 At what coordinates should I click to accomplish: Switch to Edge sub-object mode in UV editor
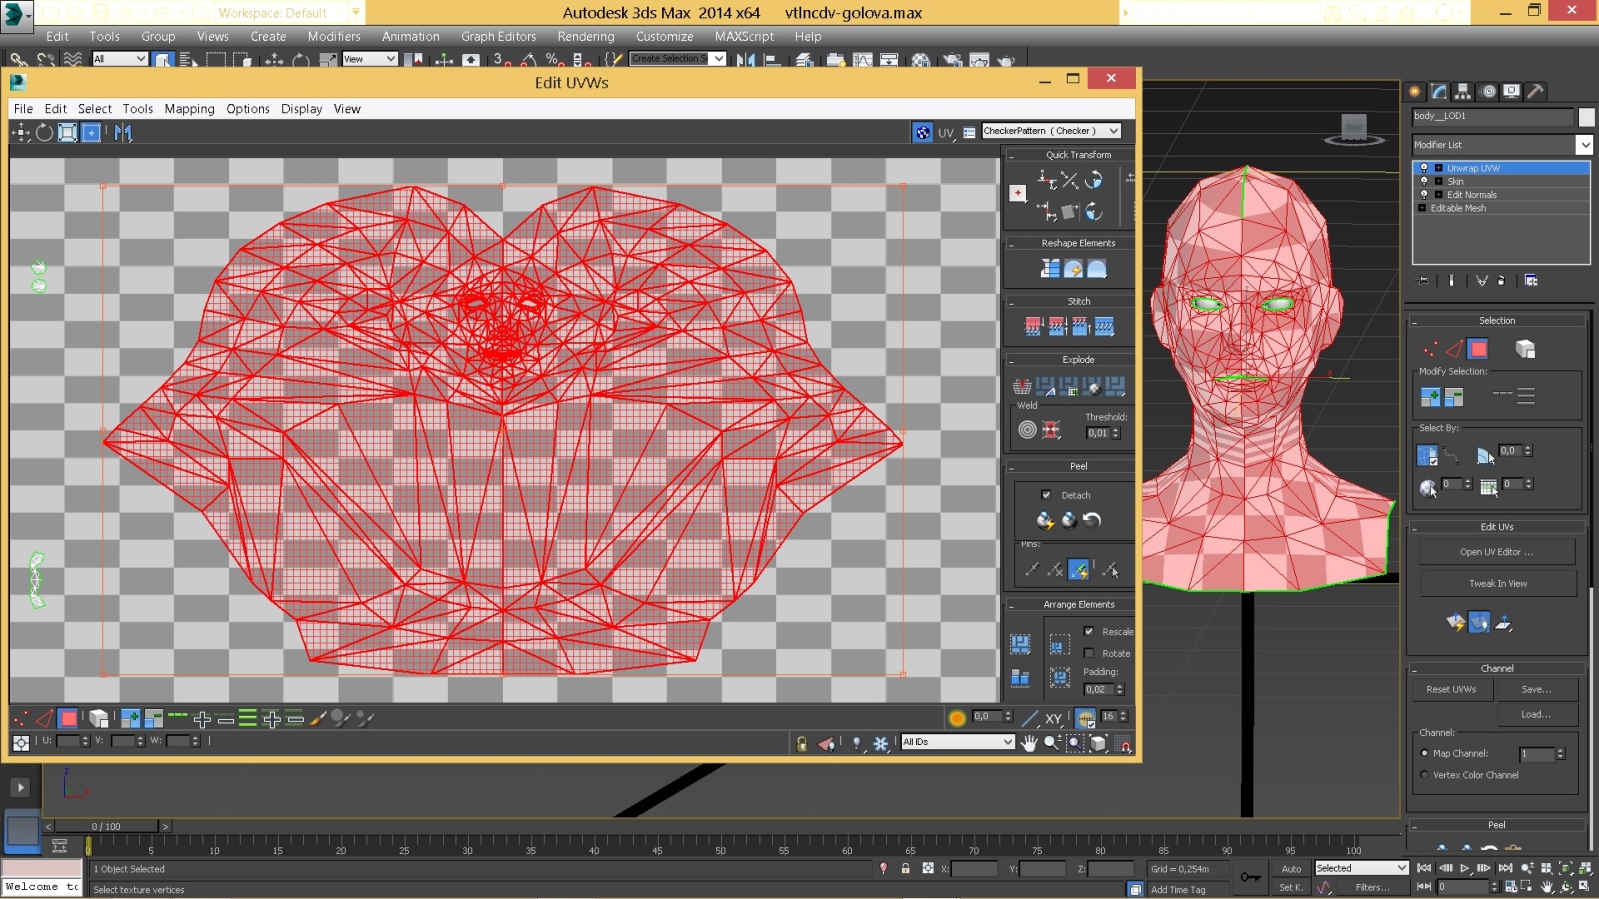44,718
